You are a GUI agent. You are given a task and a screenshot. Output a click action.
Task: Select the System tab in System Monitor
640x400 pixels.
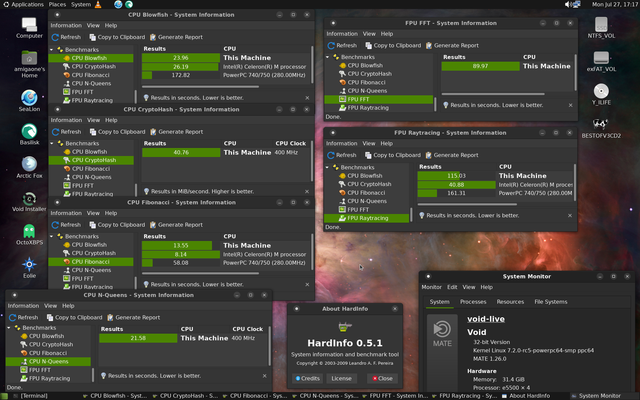[440, 302]
